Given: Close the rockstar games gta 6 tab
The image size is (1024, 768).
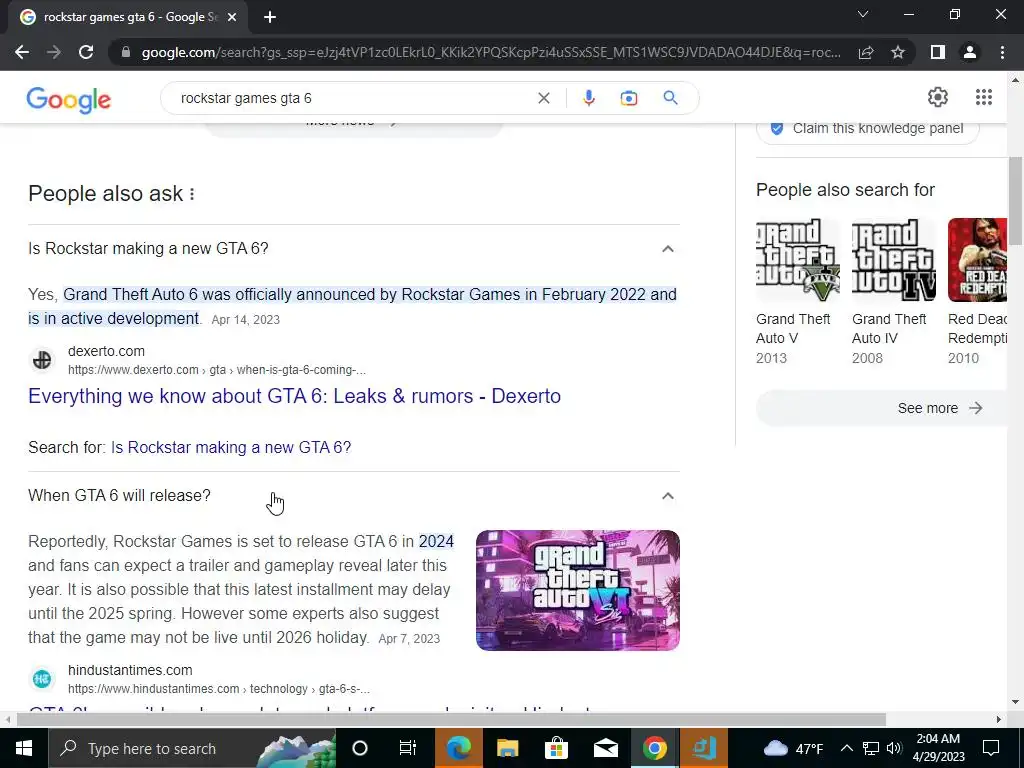Looking at the screenshot, I should (232, 17).
